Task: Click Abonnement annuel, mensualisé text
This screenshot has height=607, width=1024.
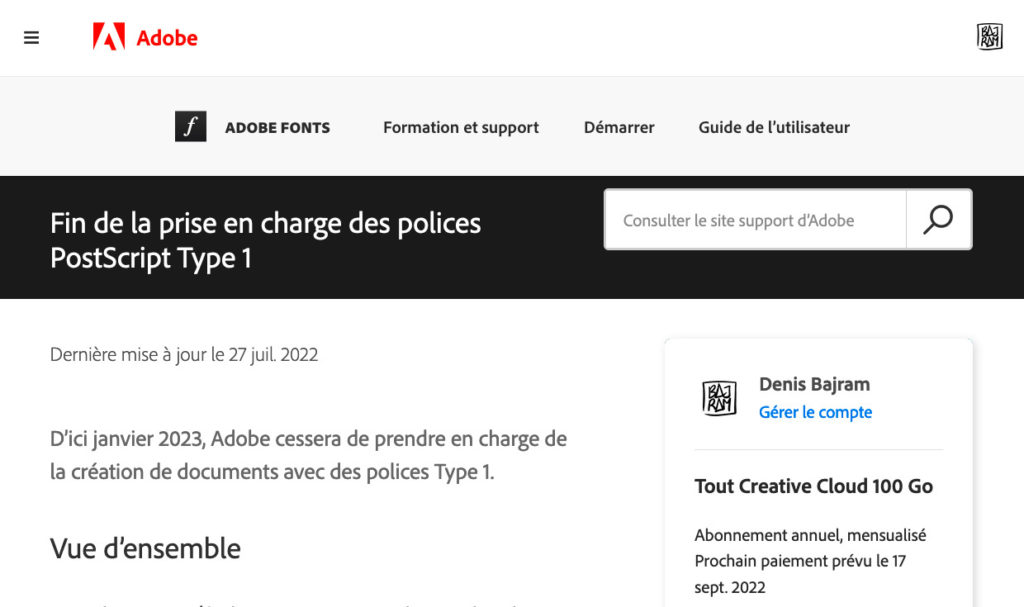Action: 810,535
